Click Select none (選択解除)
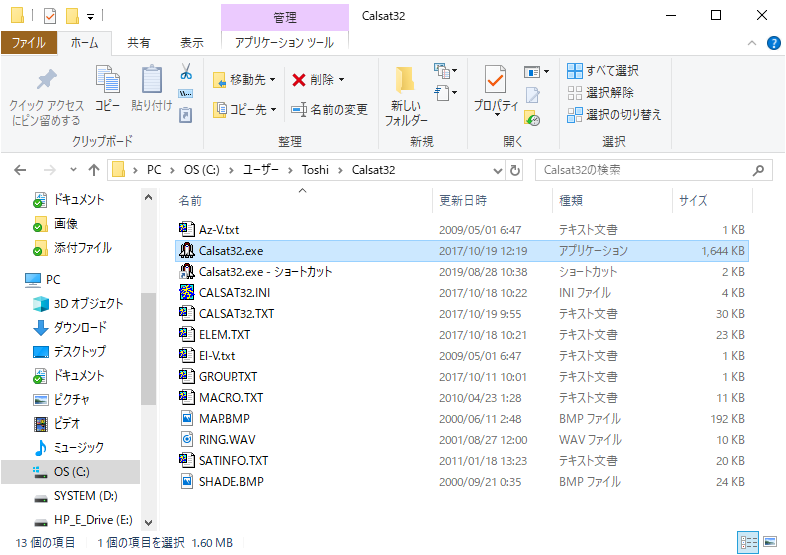Viewport: 786px width, 555px height. point(600,93)
